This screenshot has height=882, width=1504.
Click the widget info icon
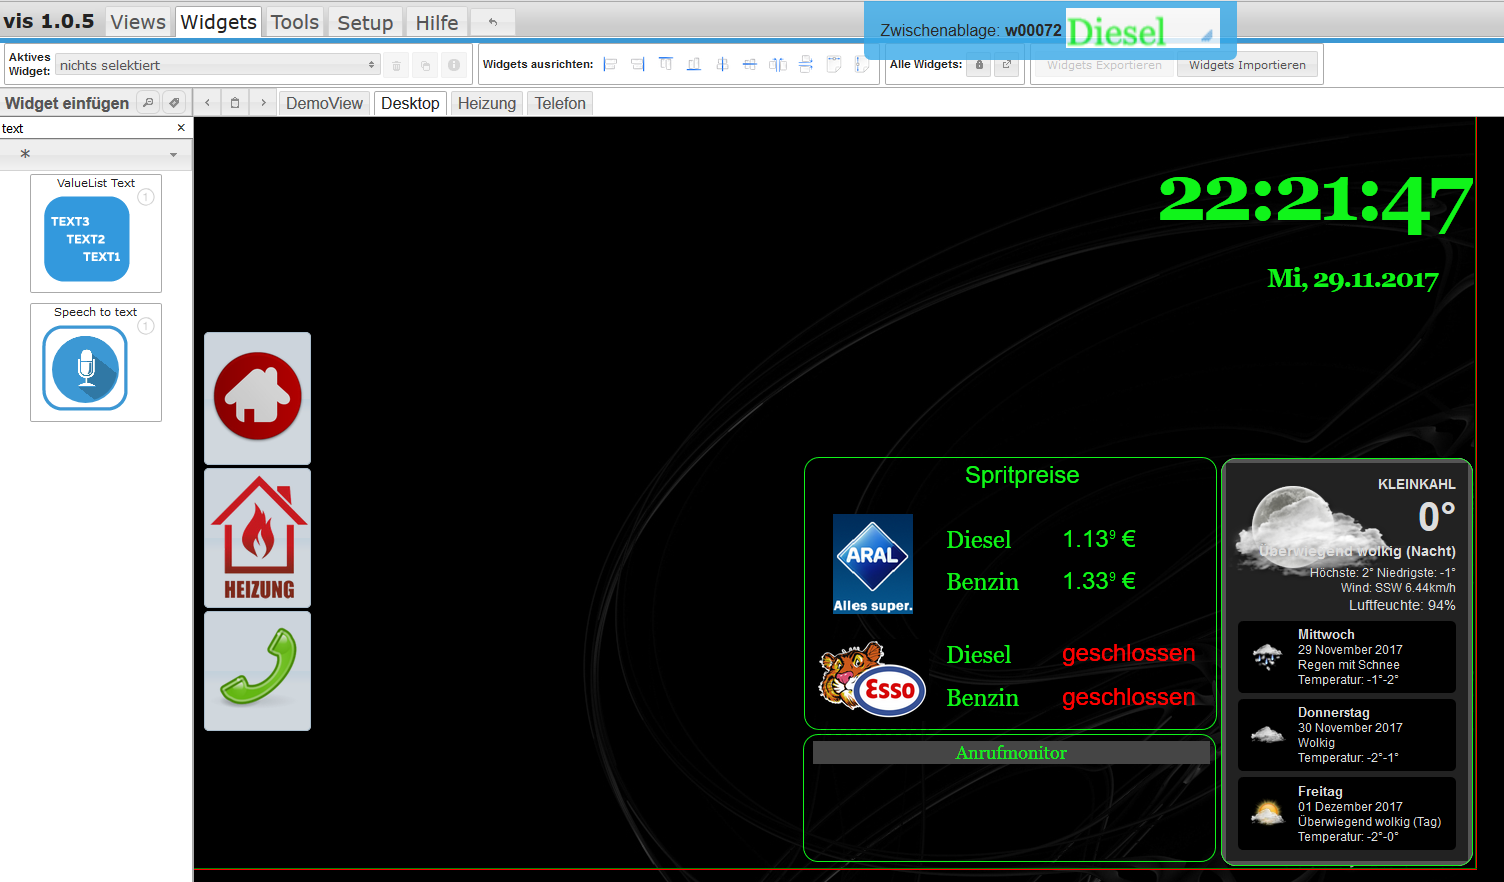pyautogui.click(x=454, y=65)
